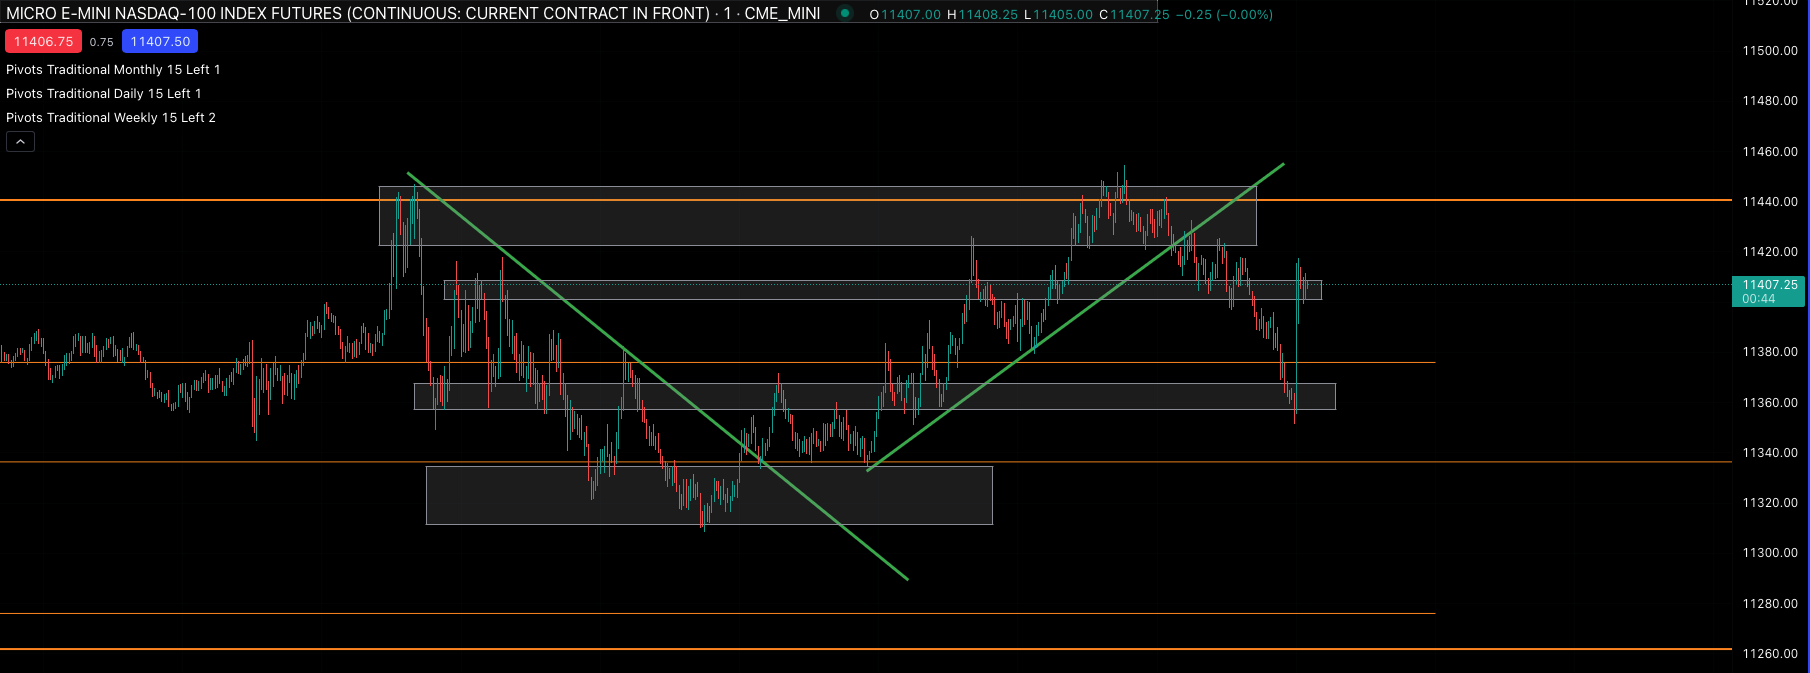Click the current price label 11407.25 on axis
The height and width of the screenshot is (673, 1810).
click(x=1768, y=291)
